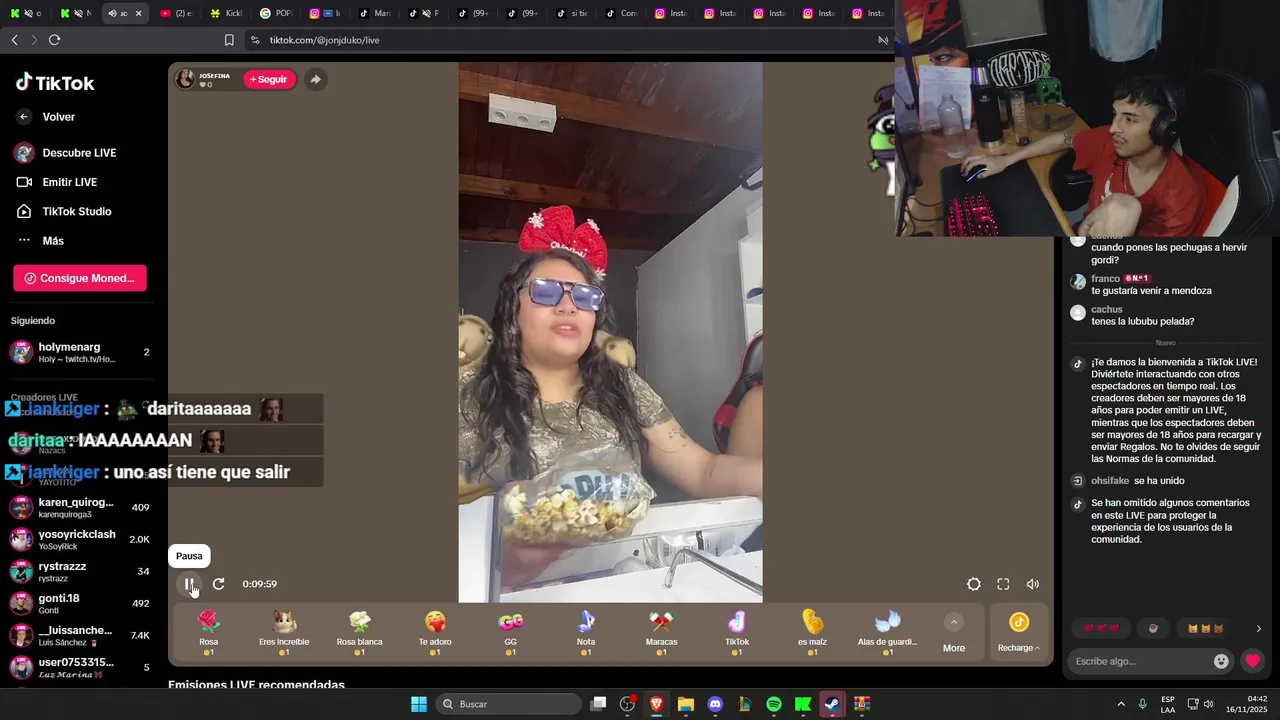
Task: Open the TikTok logo home link
Action: (x=55, y=83)
